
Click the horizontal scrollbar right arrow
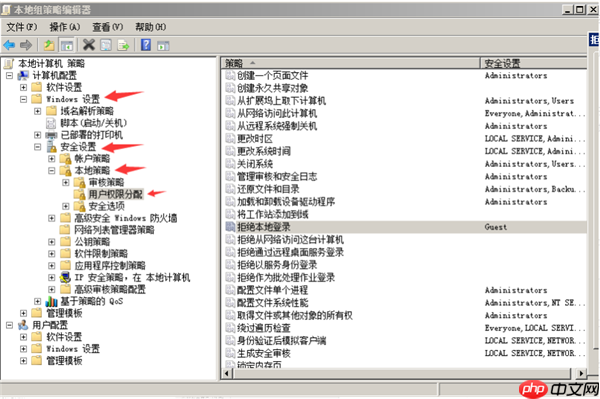(x=581, y=373)
